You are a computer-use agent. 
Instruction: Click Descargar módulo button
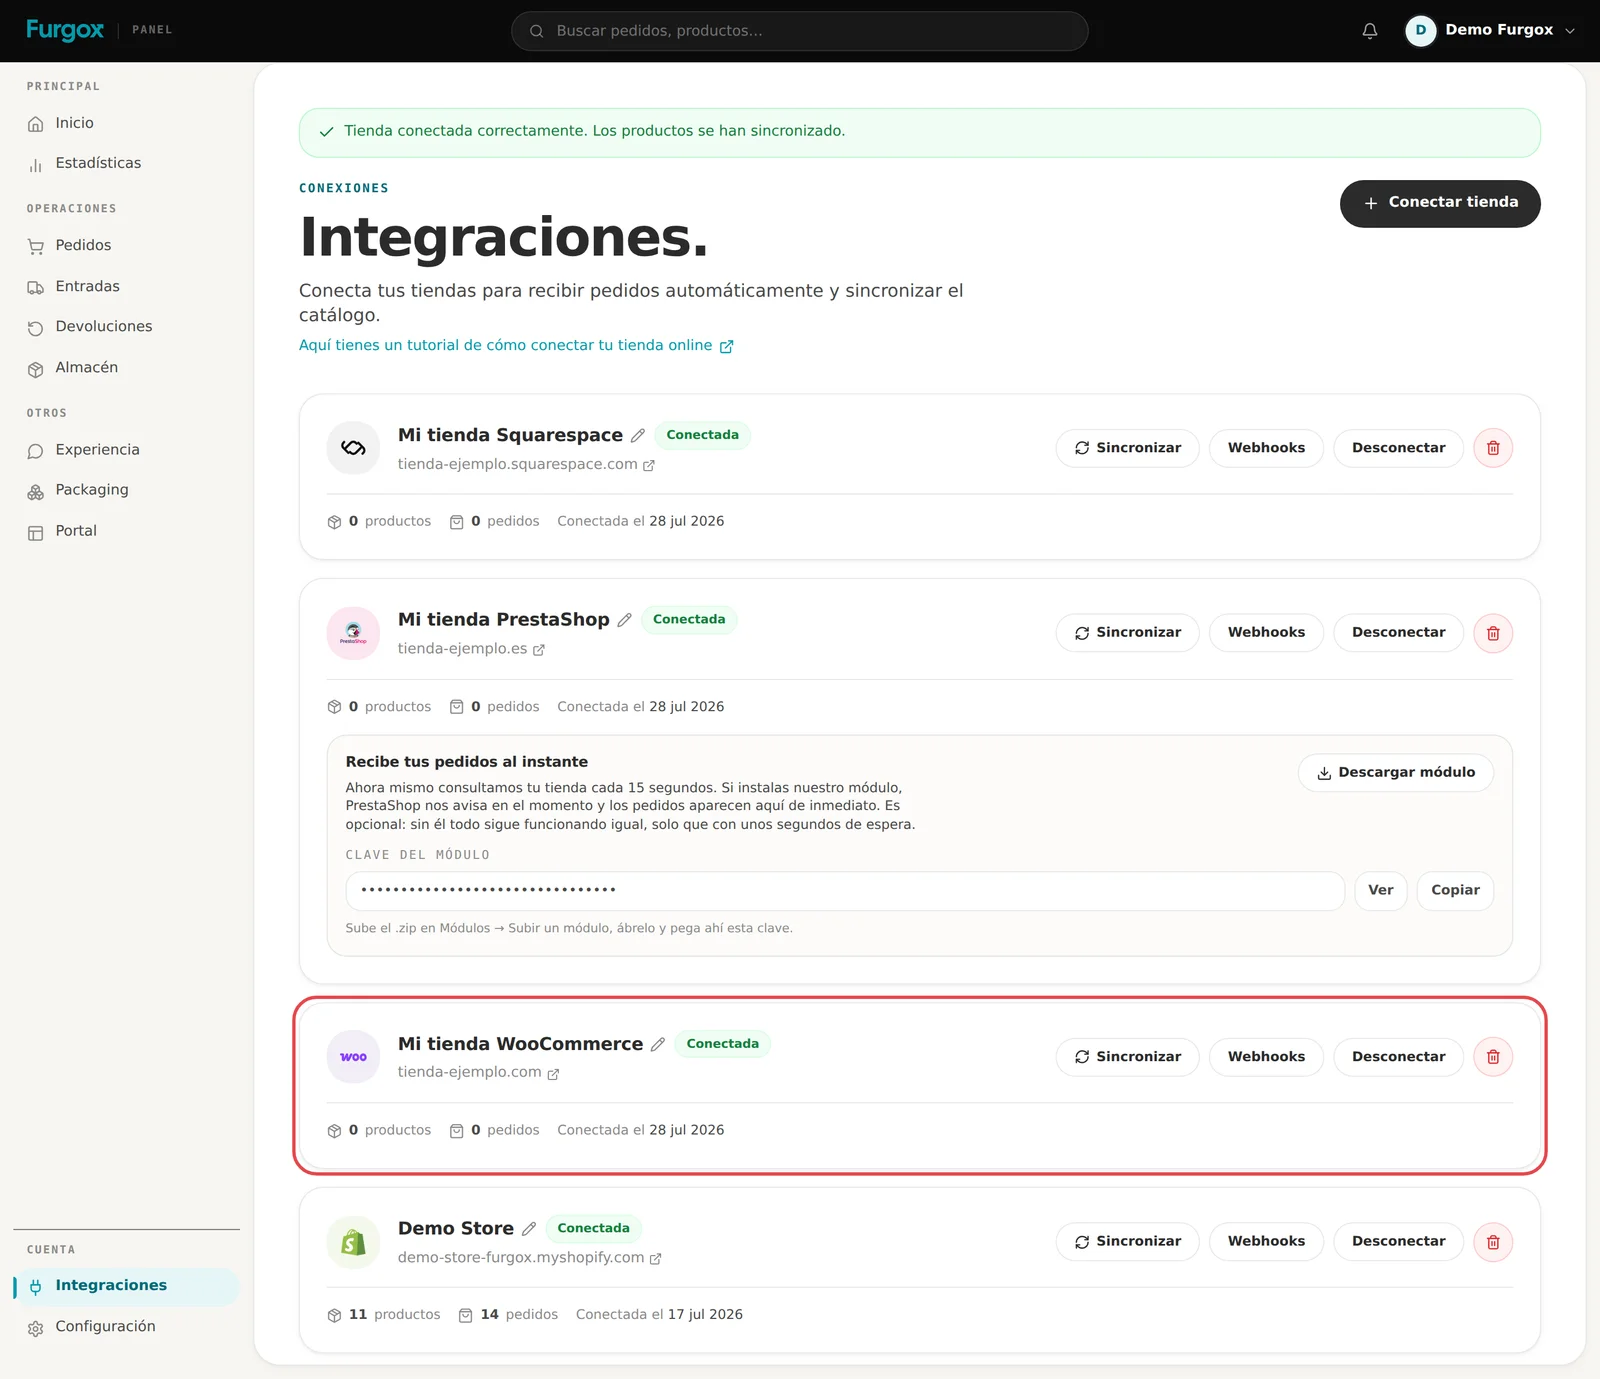[x=1396, y=773]
